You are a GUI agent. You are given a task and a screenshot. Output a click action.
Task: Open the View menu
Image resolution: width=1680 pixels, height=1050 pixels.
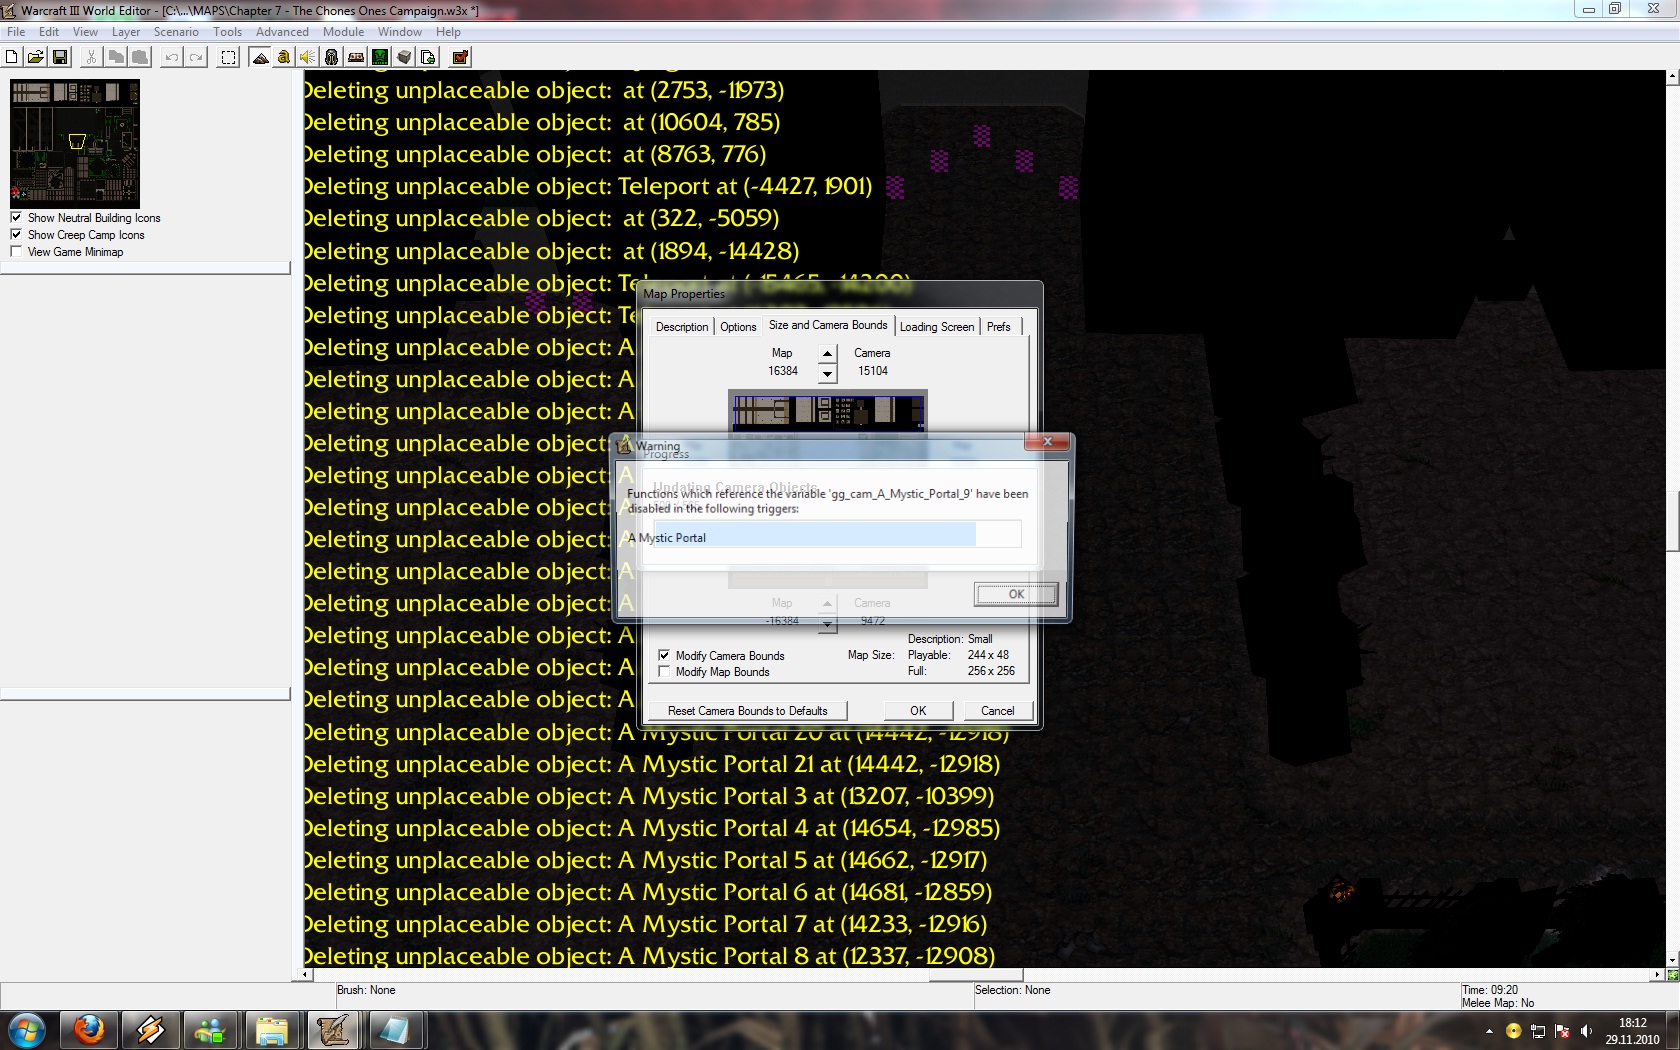(x=85, y=32)
